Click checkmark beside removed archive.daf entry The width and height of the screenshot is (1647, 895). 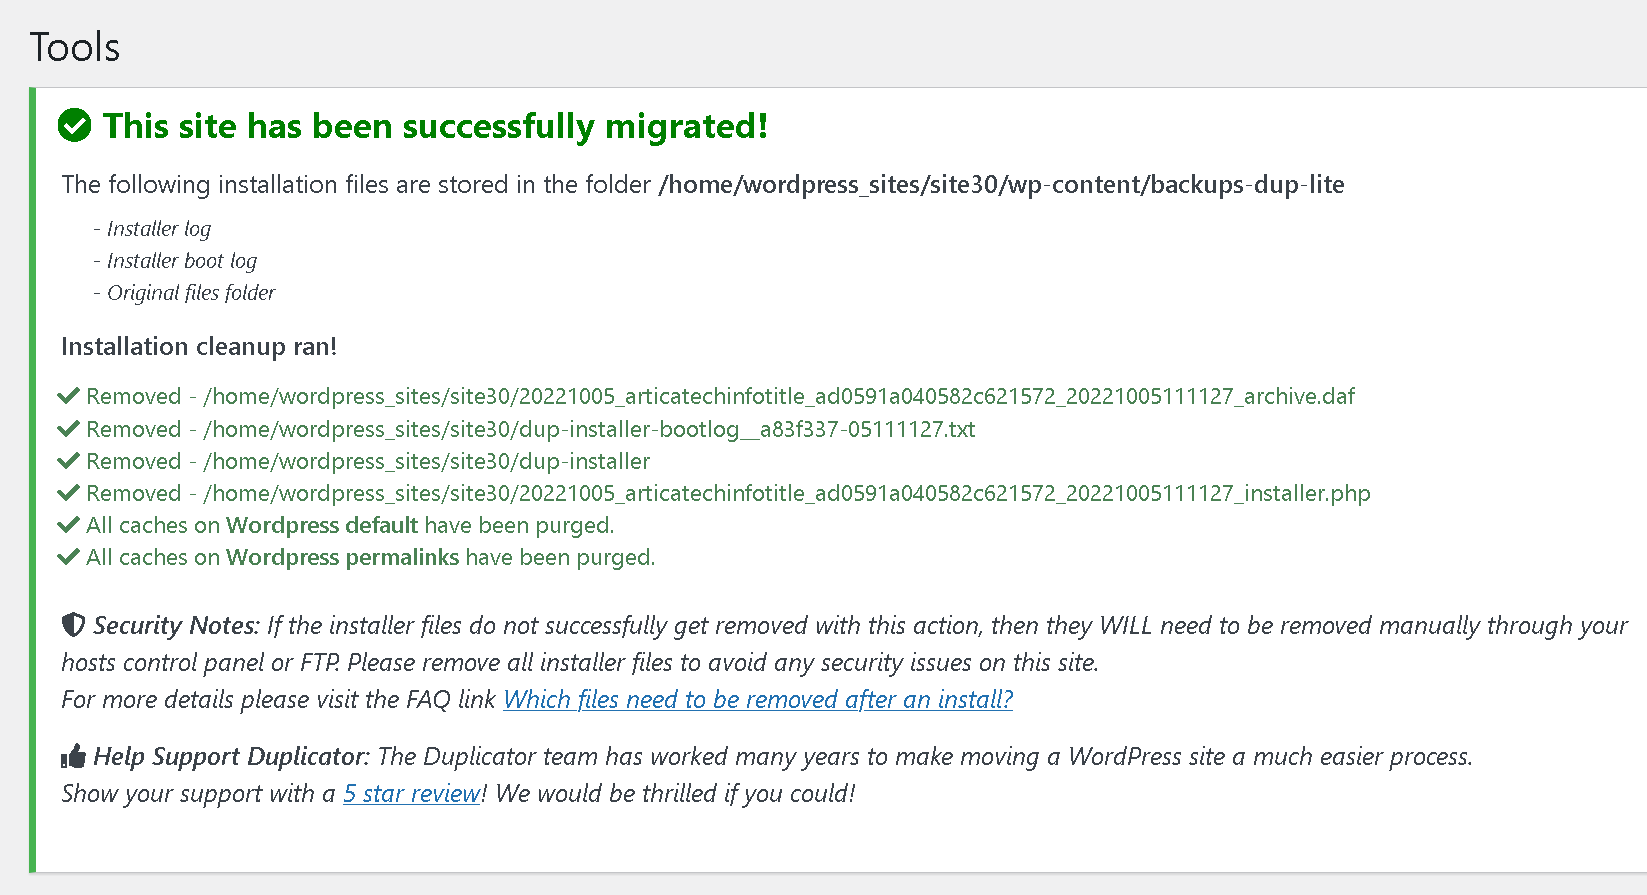point(68,396)
